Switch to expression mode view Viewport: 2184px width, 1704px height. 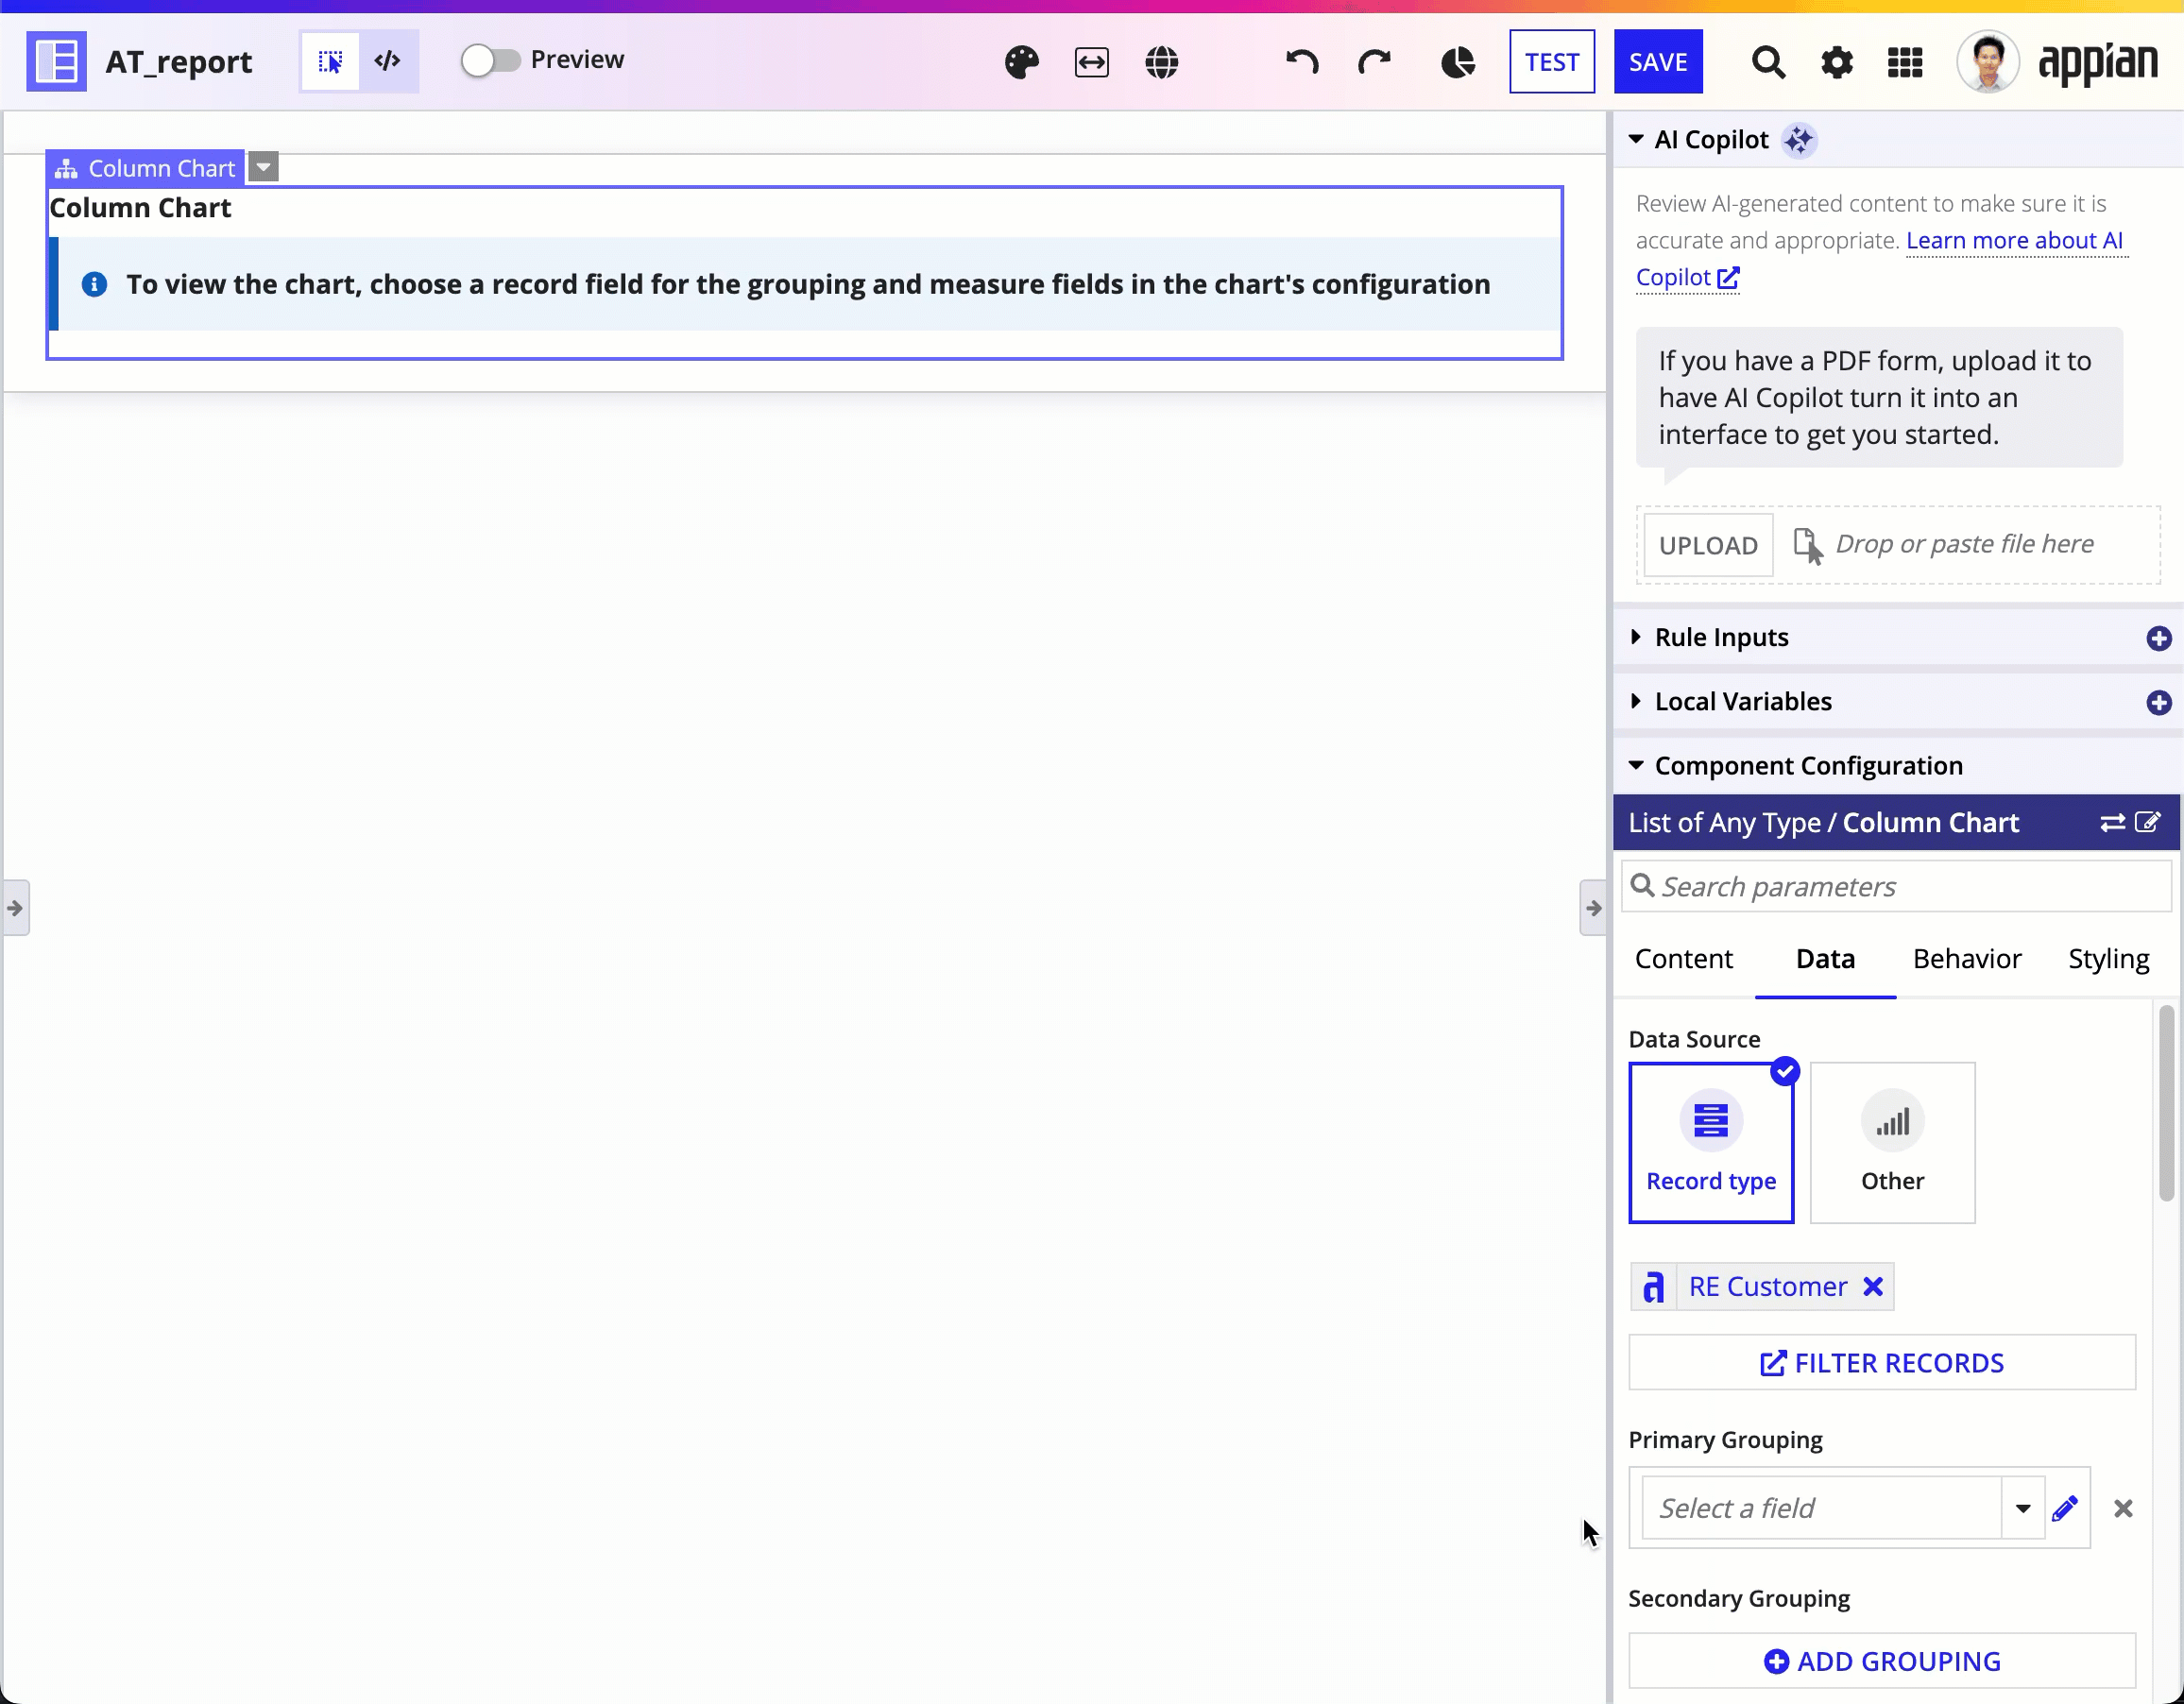coord(388,62)
